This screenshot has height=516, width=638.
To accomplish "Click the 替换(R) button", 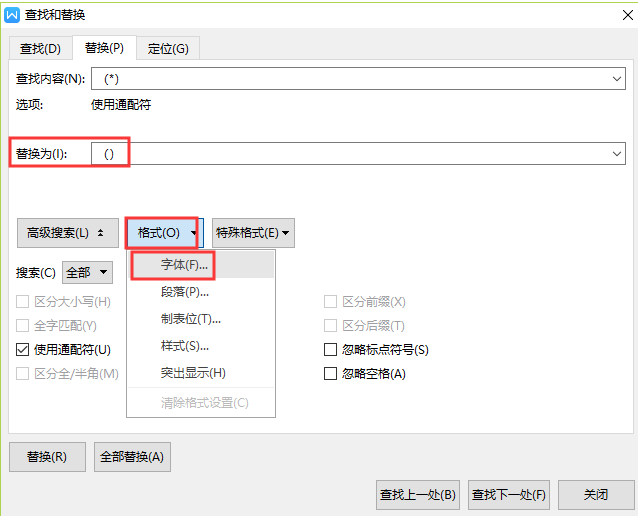I will (x=47, y=457).
